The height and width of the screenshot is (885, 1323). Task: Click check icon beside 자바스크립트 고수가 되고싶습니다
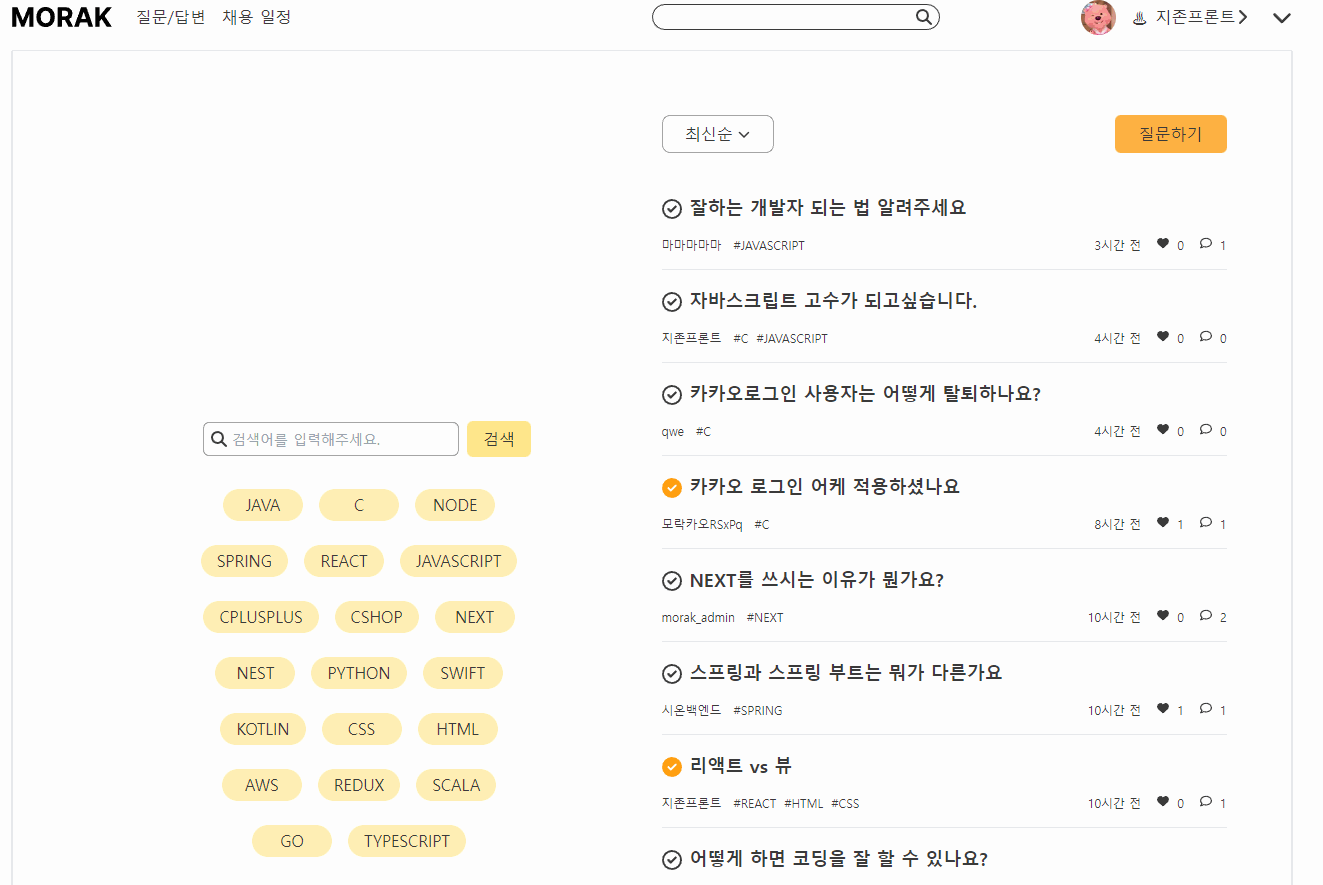672,302
